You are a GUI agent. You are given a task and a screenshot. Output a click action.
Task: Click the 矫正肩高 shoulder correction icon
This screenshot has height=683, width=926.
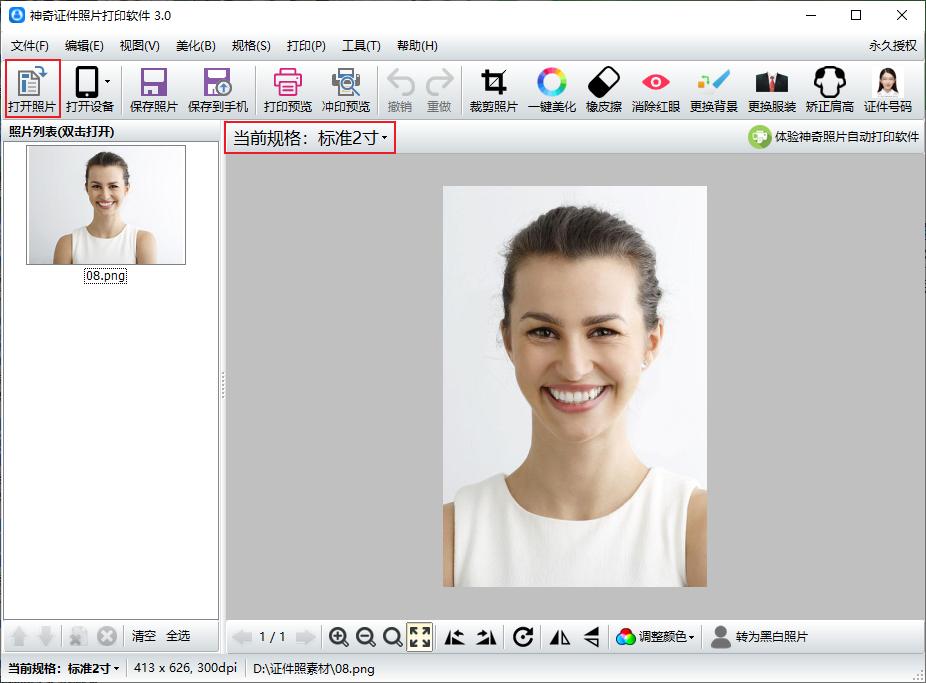[x=829, y=89]
